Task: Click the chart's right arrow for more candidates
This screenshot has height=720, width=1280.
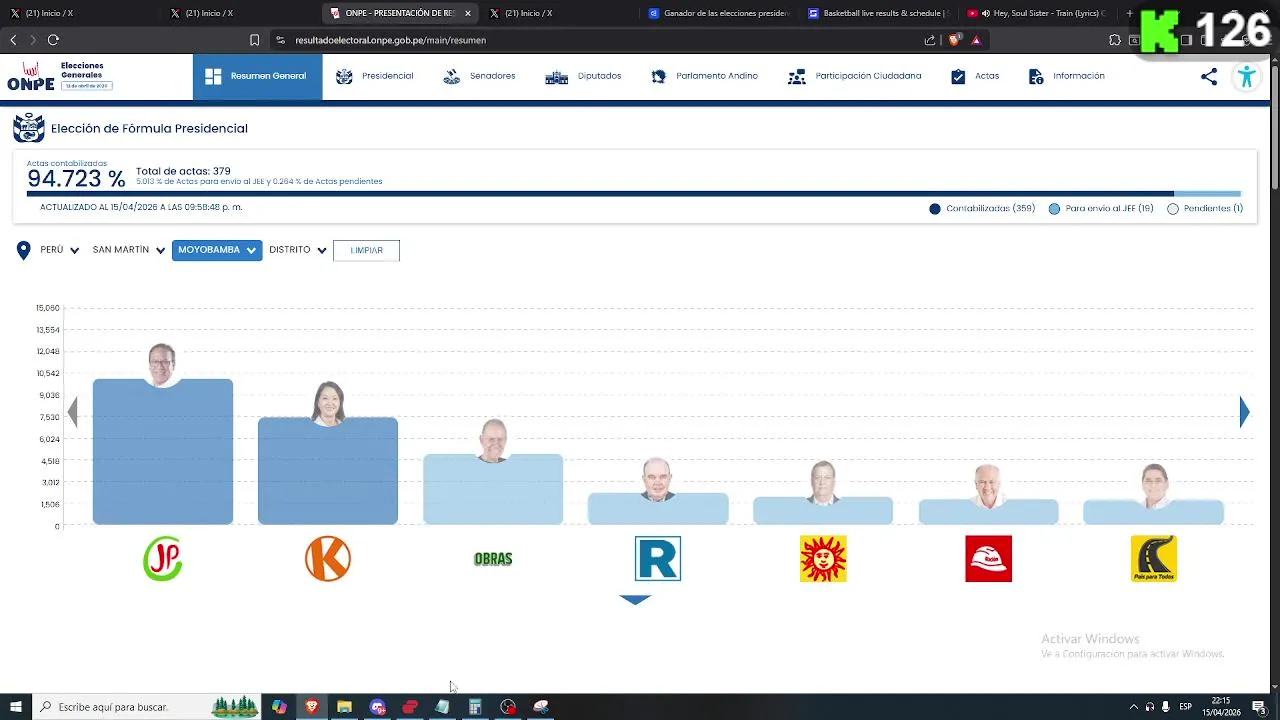Action: tap(1244, 412)
